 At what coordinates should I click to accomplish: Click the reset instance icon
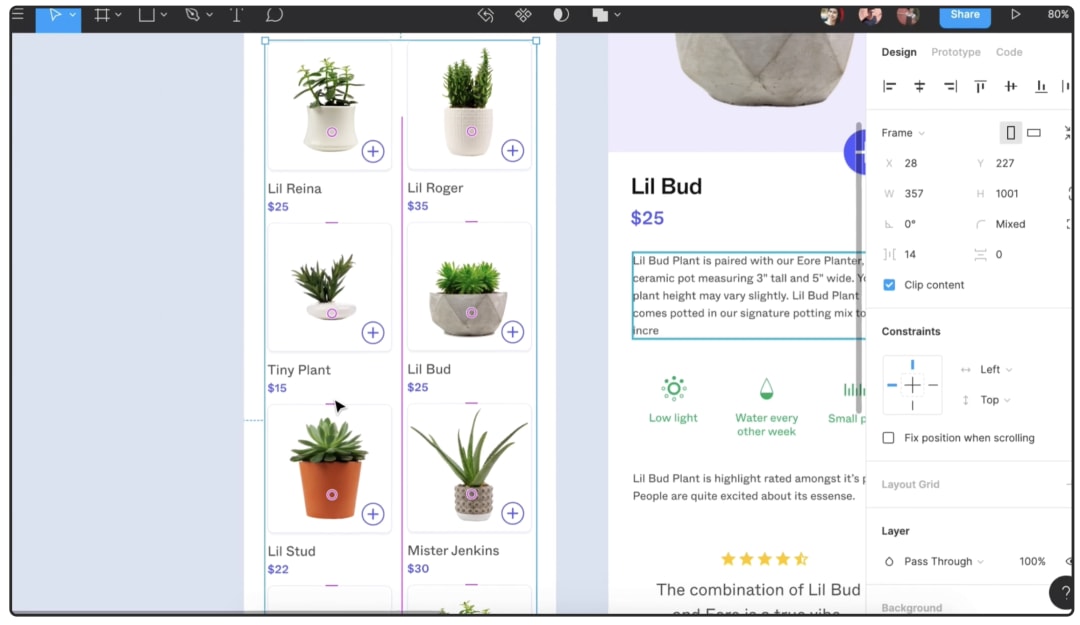point(486,14)
